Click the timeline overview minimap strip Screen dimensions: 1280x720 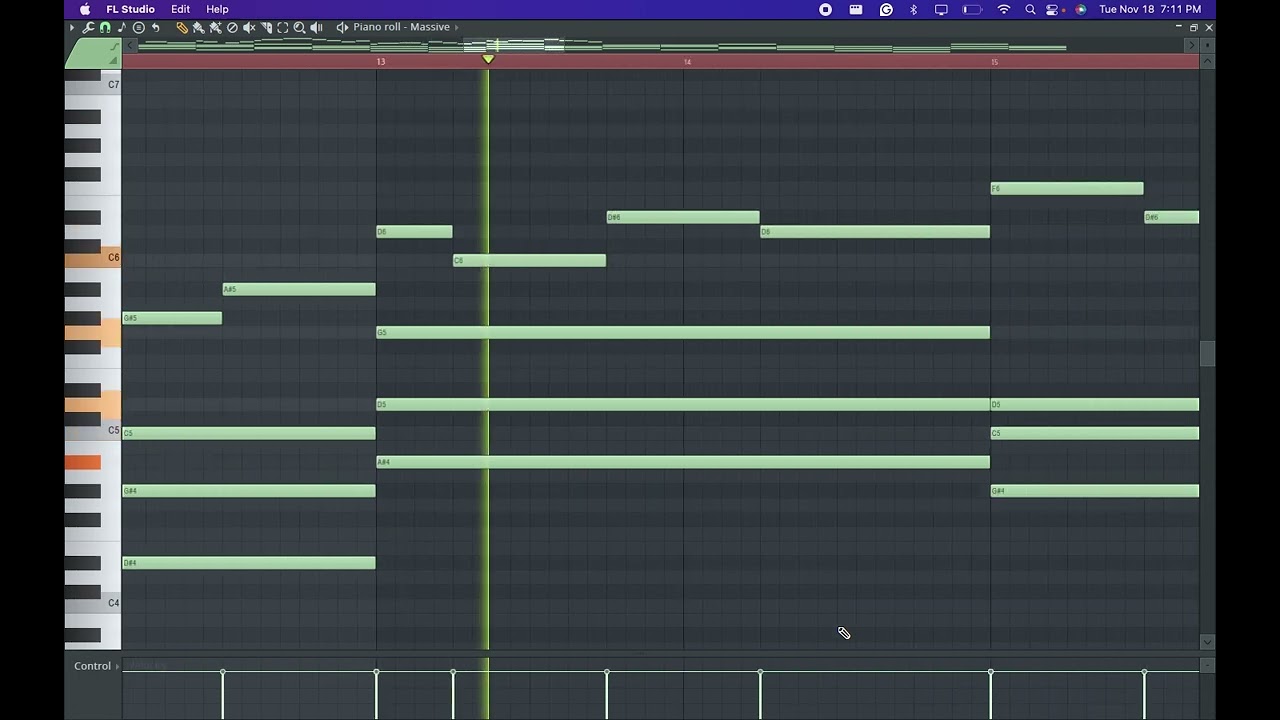pyautogui.click(x=660, y=45)
